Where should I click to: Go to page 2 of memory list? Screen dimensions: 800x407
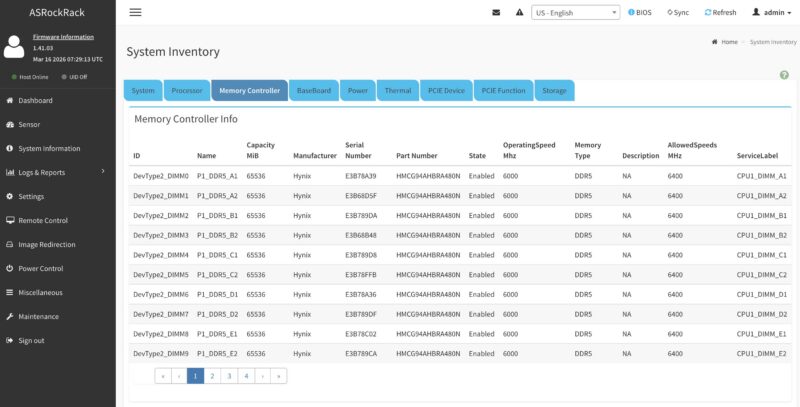tap(212, 376)
